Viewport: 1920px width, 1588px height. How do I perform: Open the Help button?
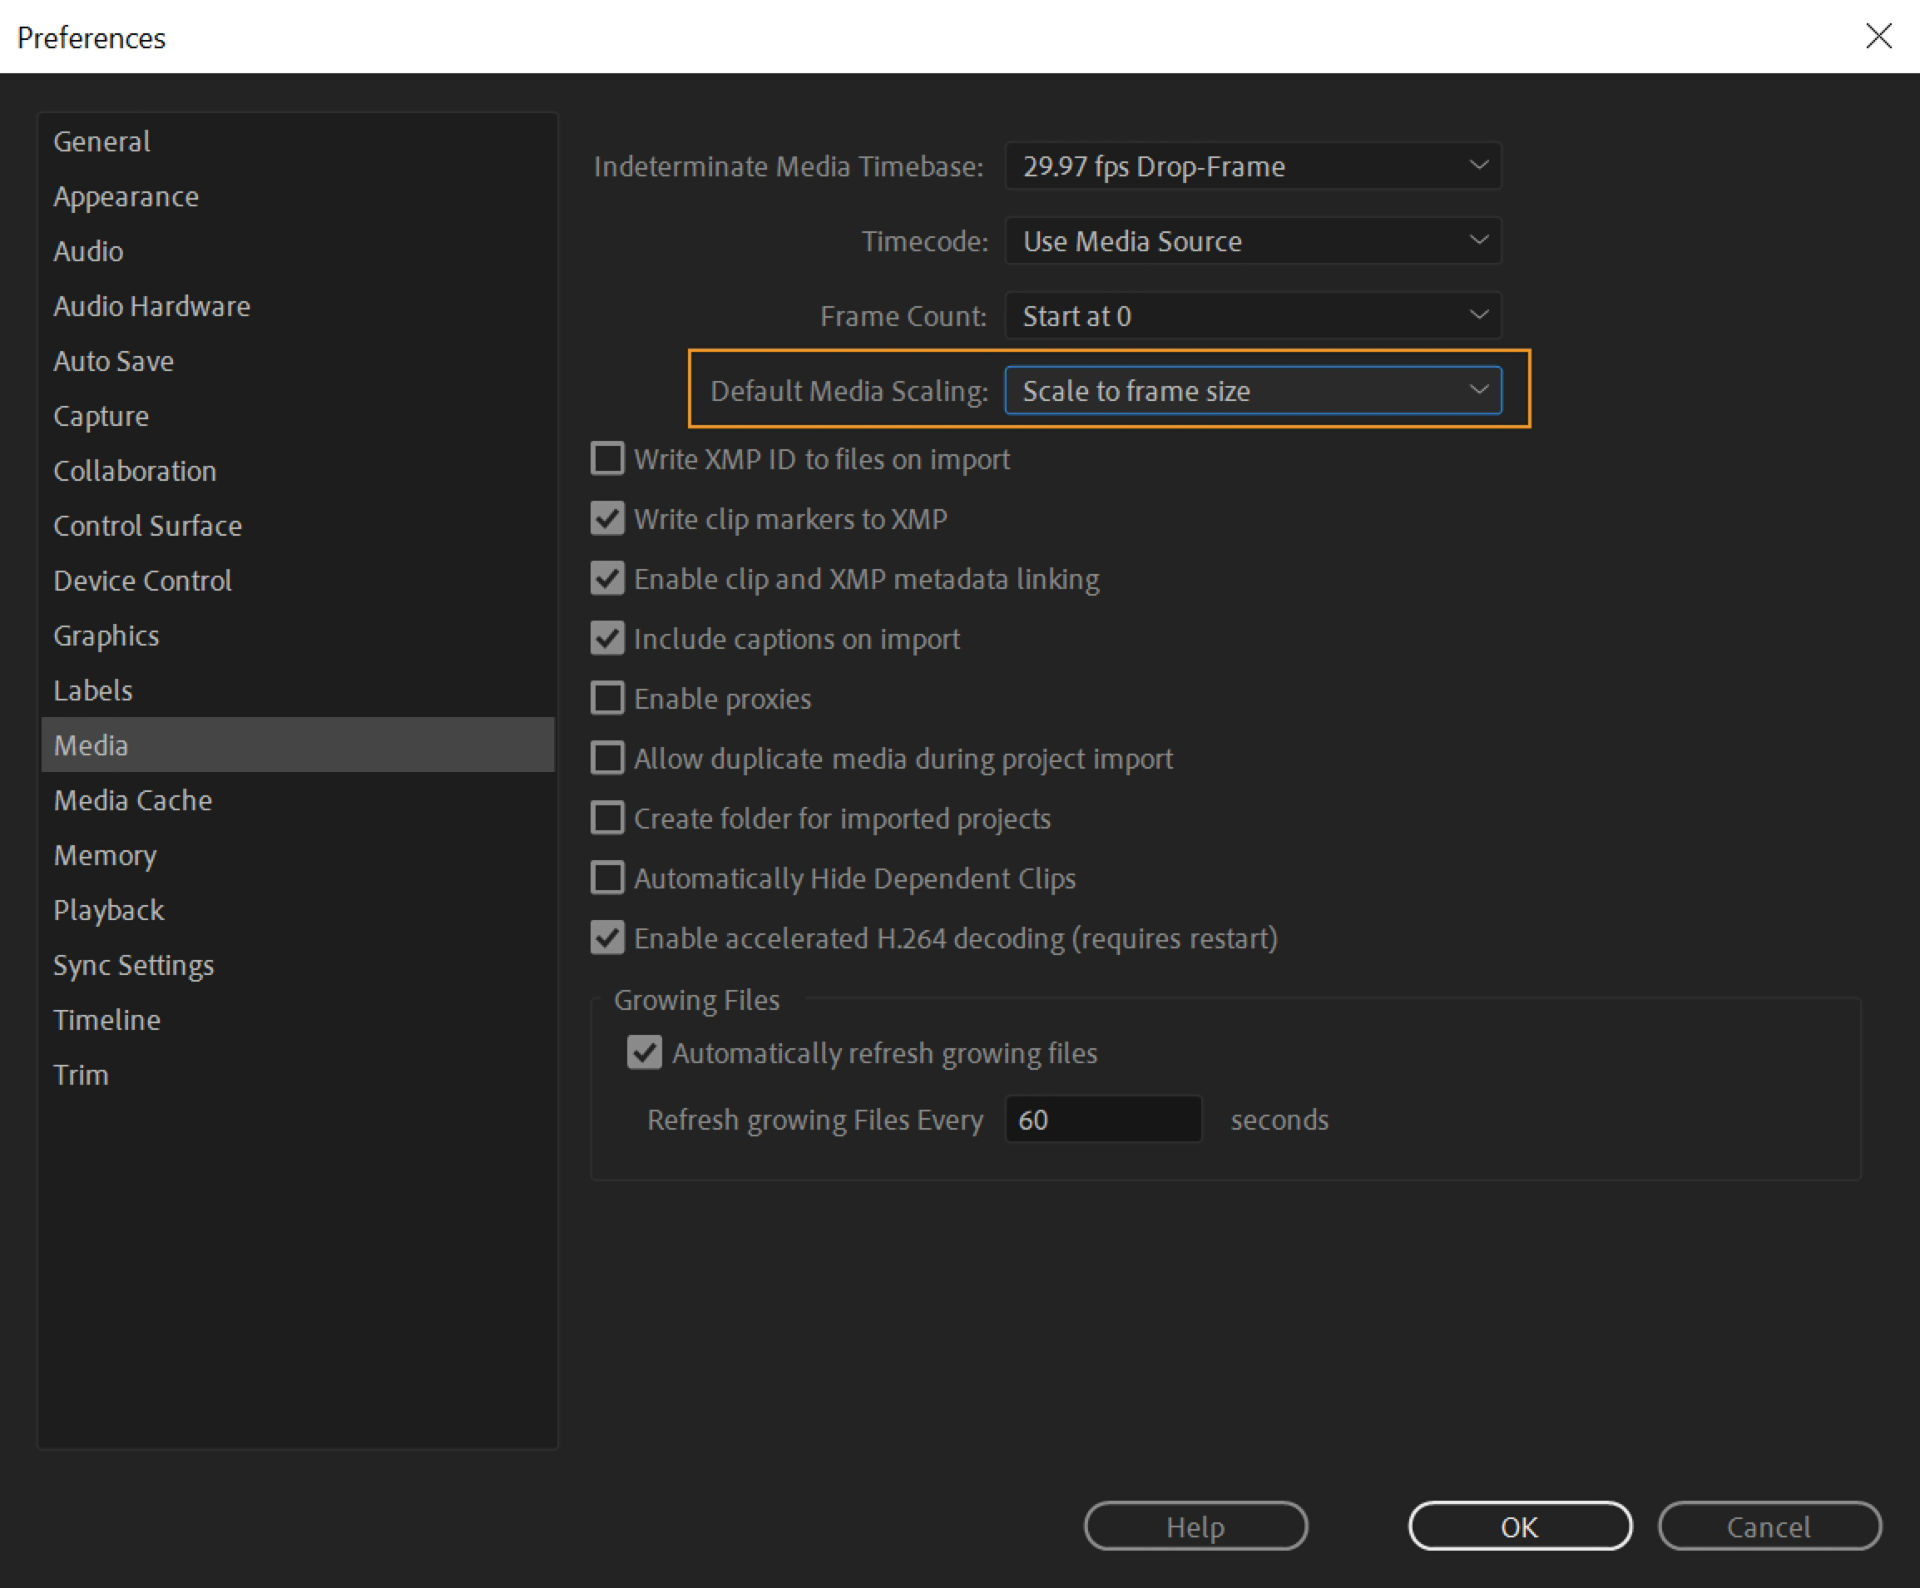[x=1195, y=1527]
